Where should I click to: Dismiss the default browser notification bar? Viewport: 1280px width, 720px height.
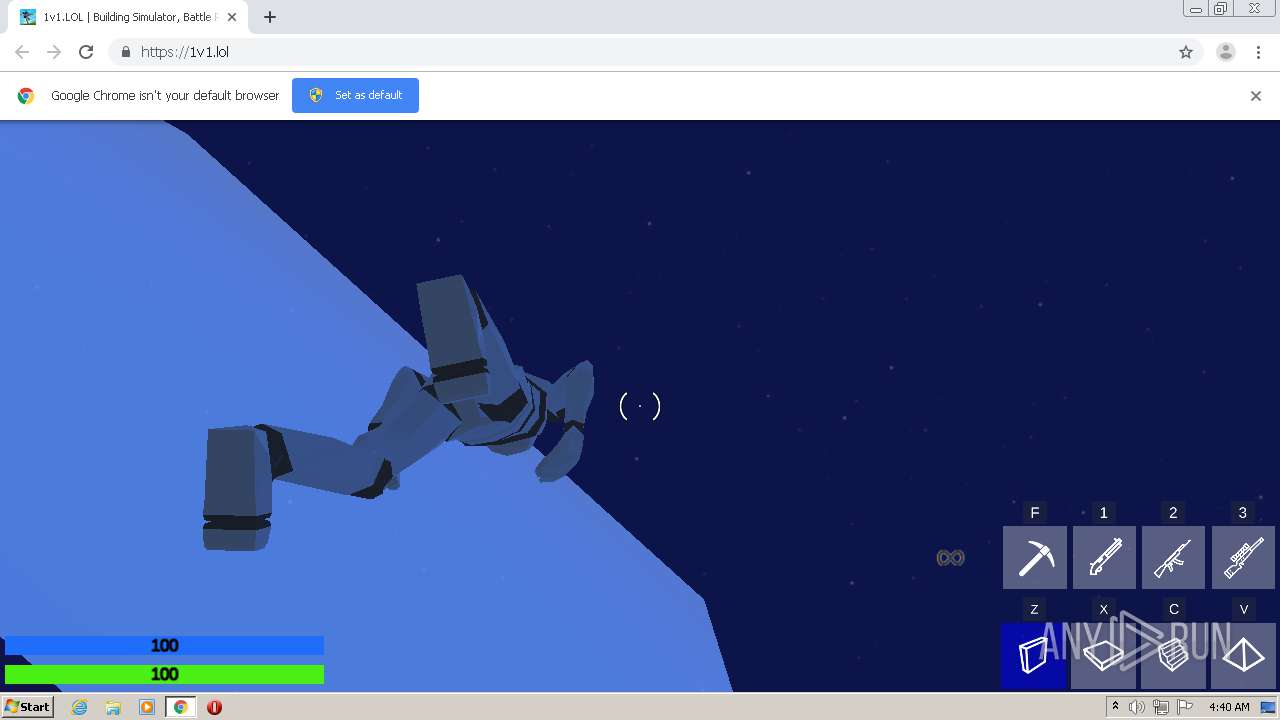(1256, 96)
